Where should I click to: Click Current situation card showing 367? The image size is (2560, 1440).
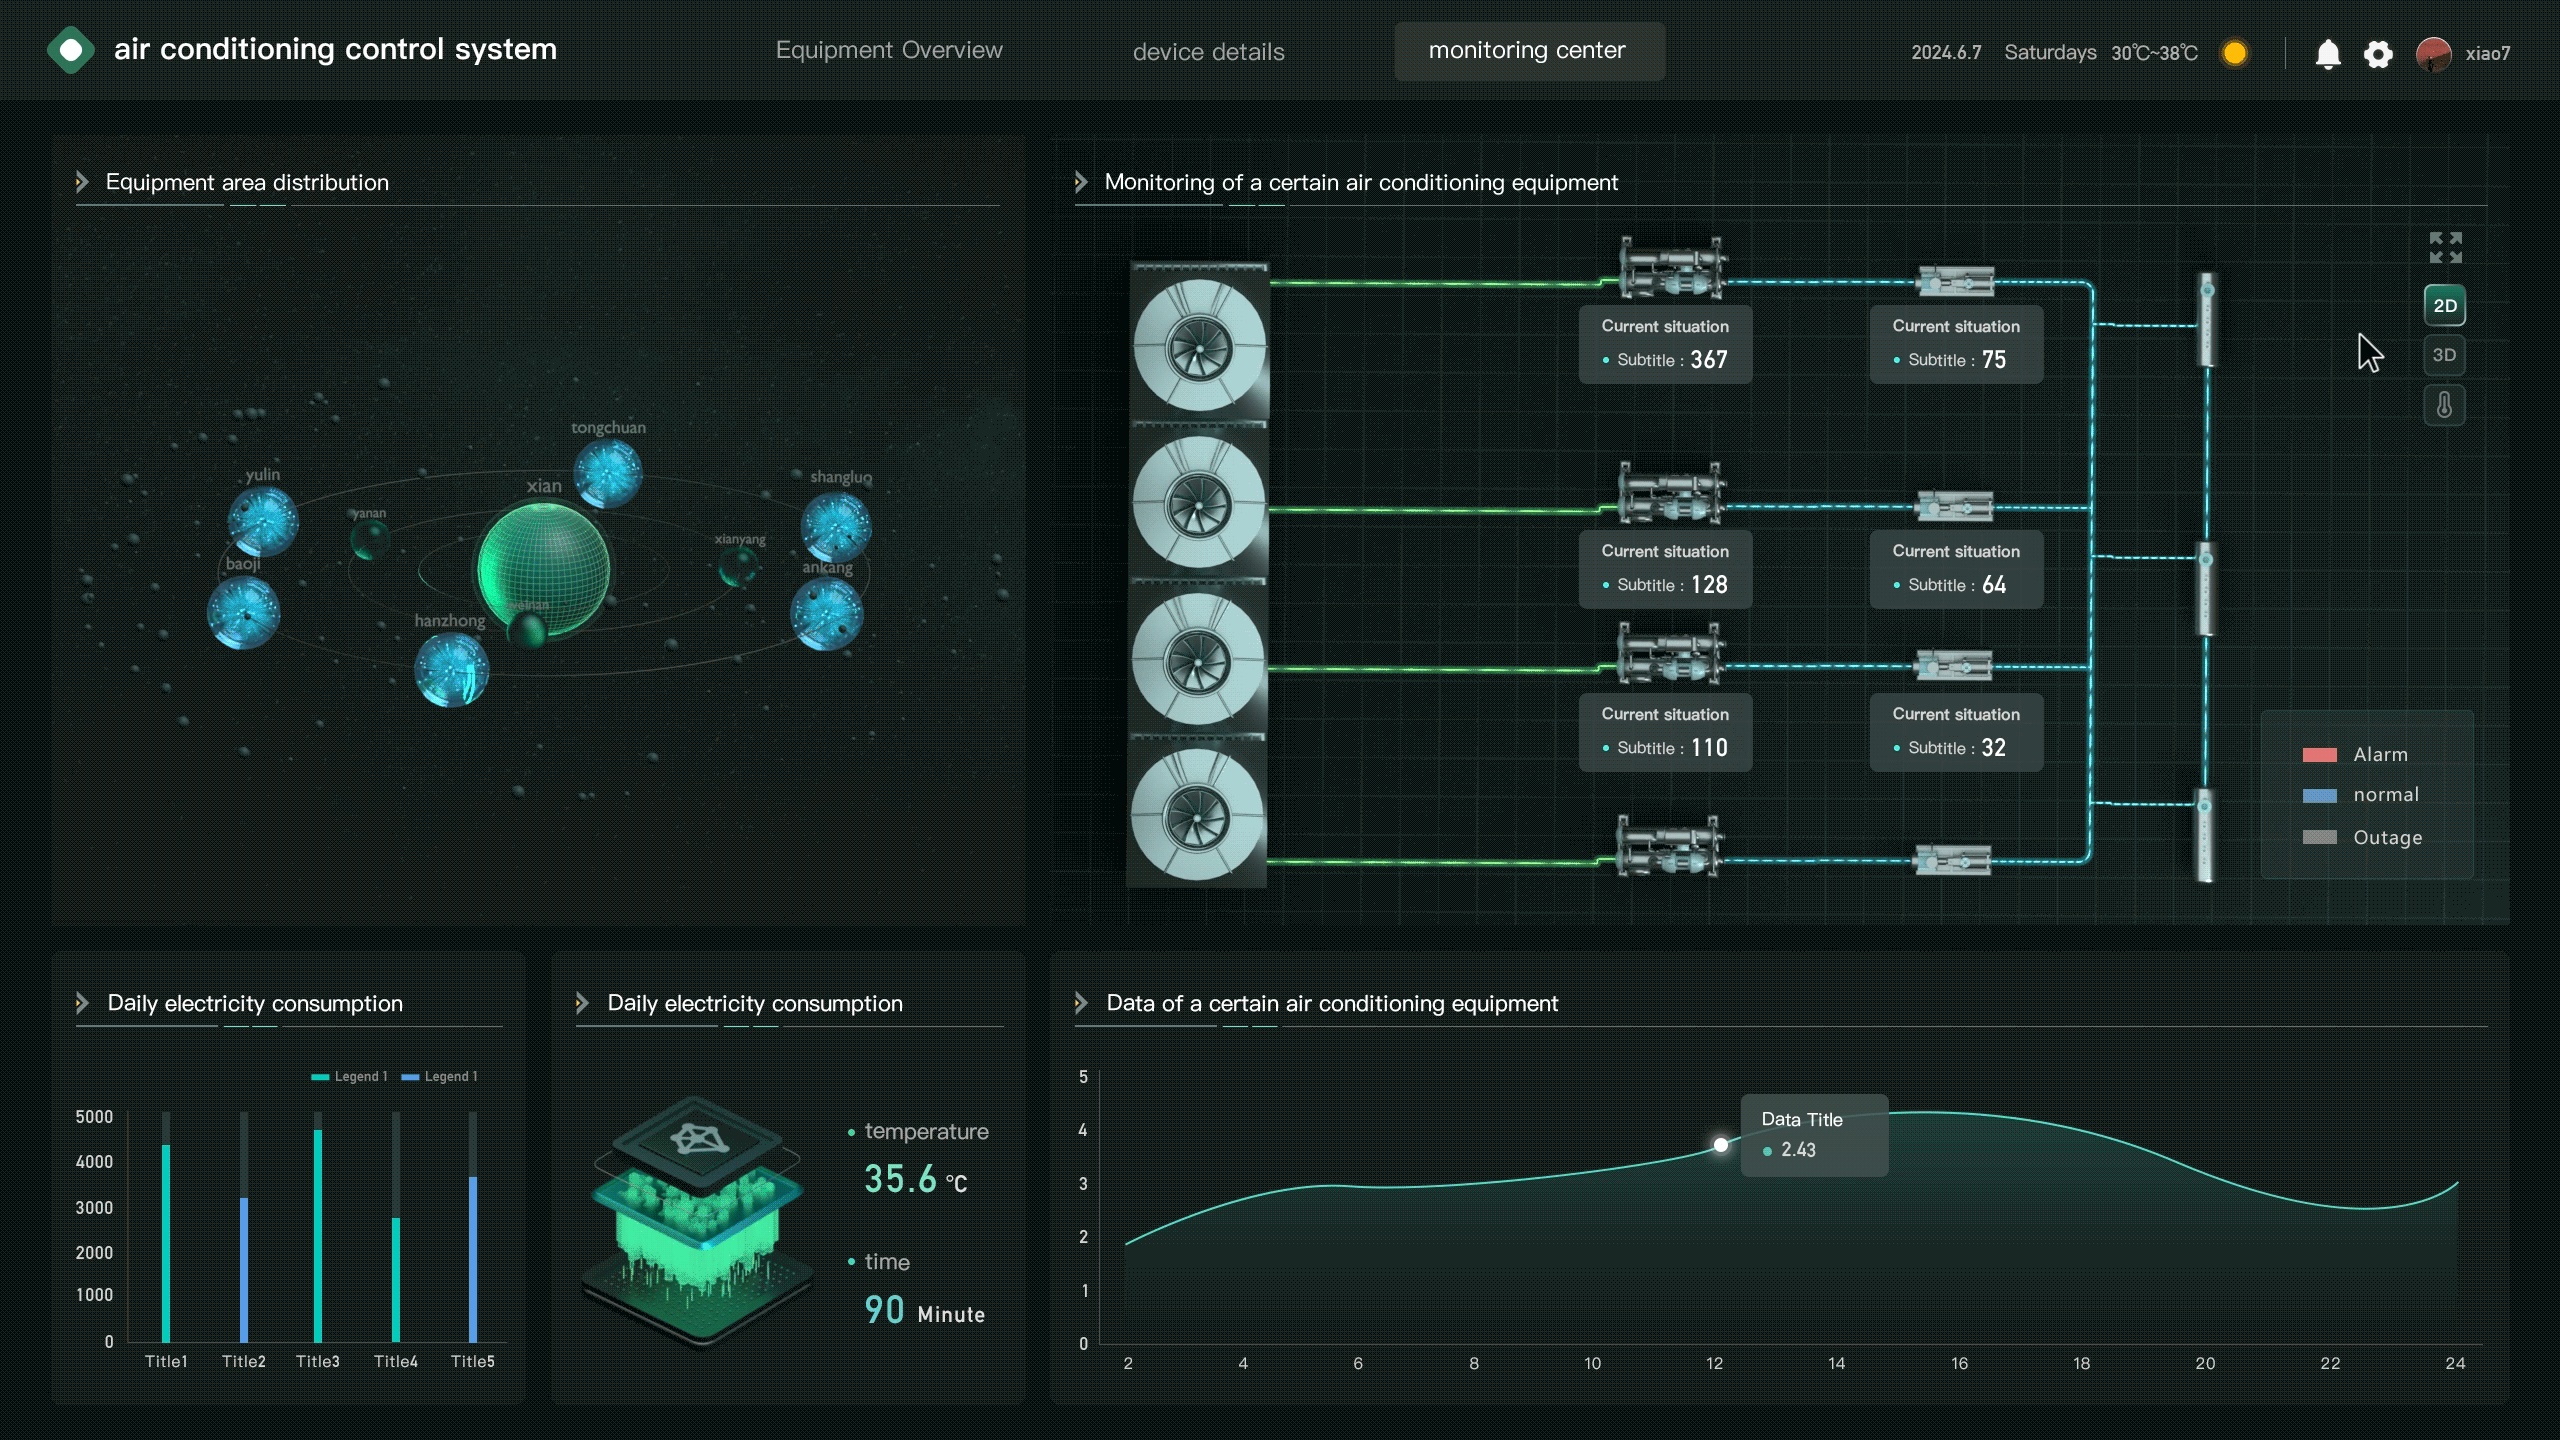(1664, 344)
